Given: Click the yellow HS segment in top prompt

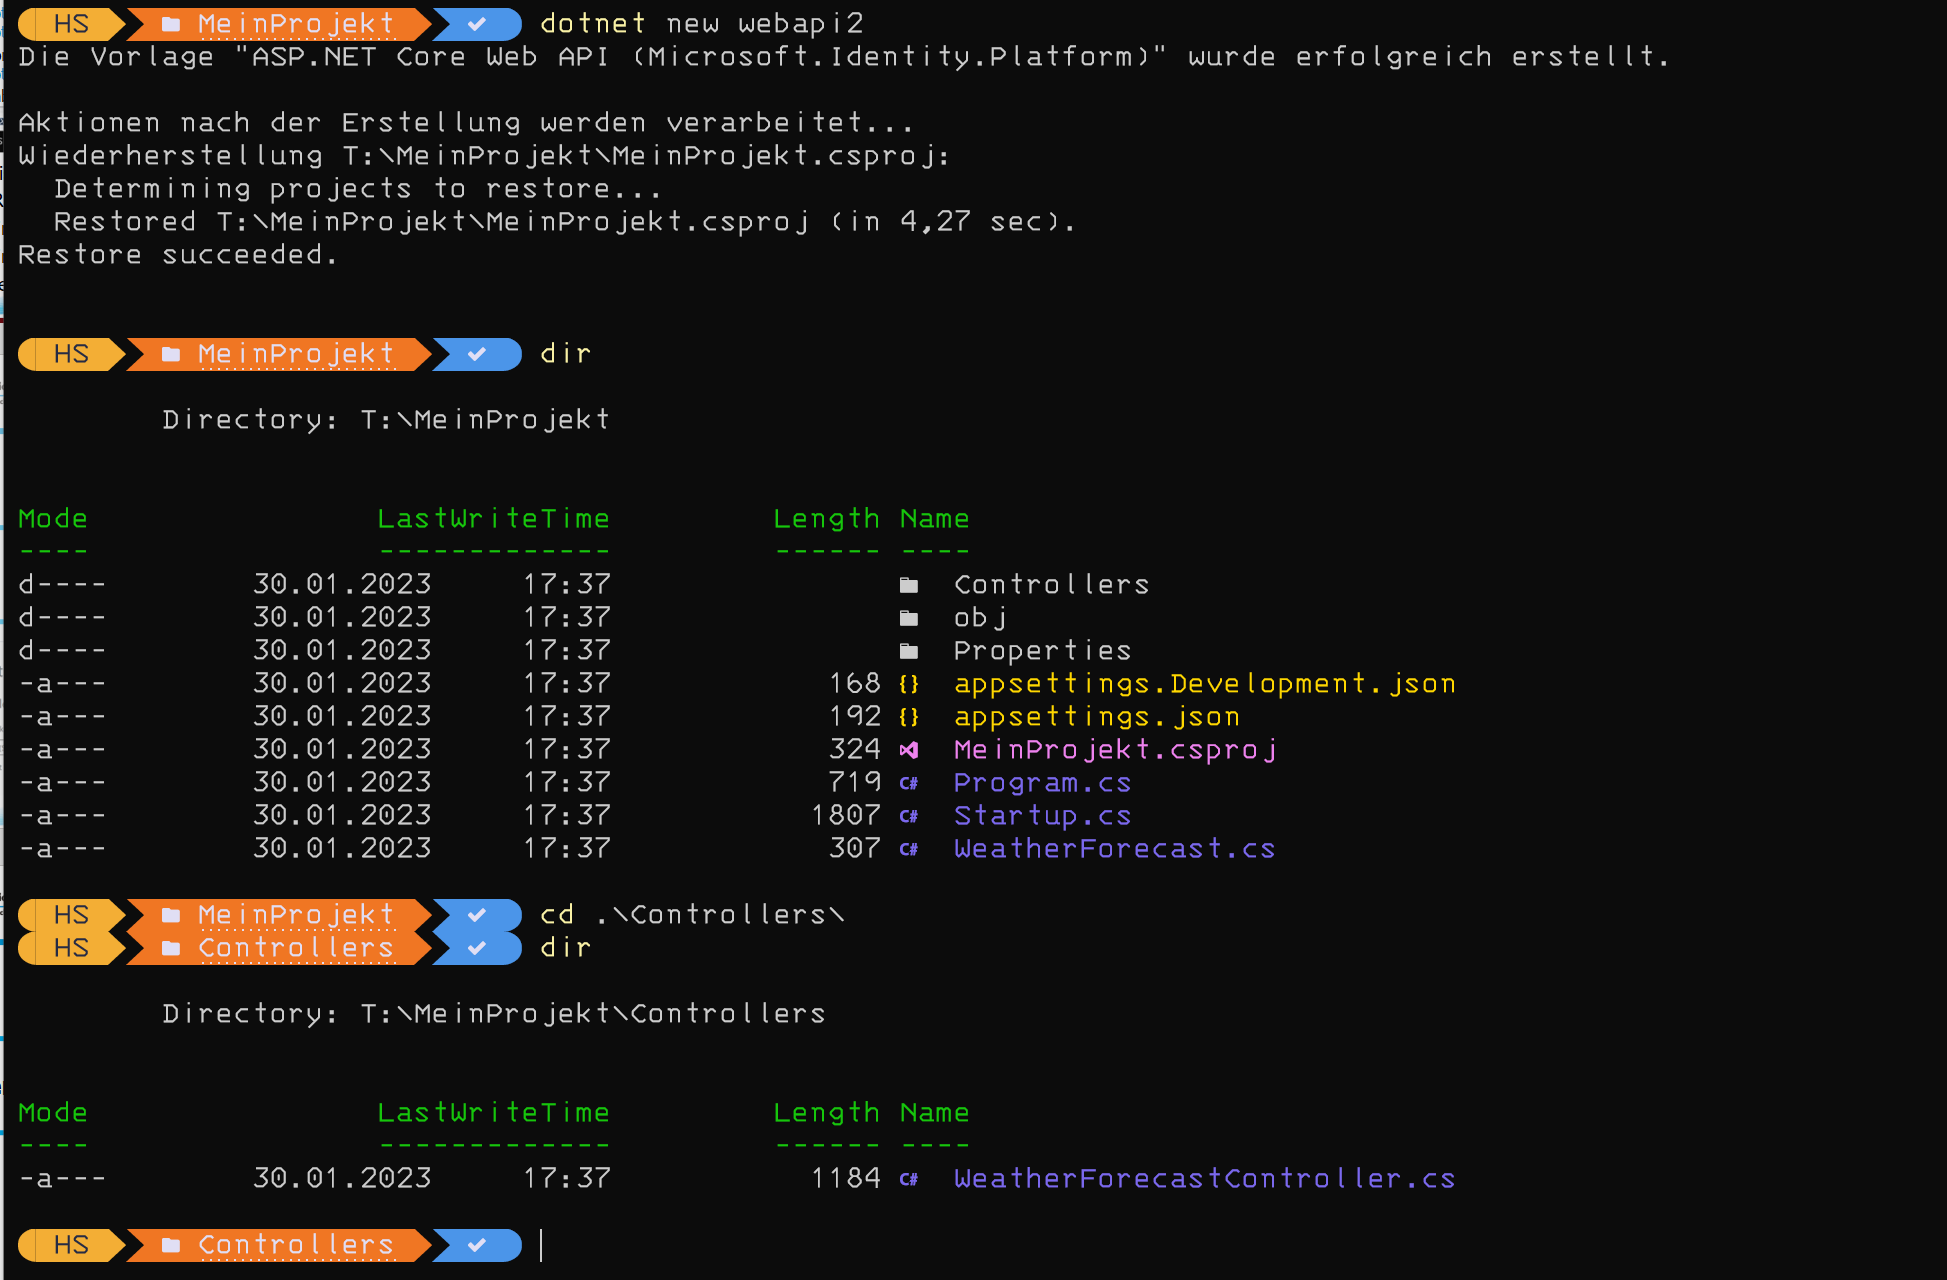Looking at the screenshot, I should click(70, 23).
